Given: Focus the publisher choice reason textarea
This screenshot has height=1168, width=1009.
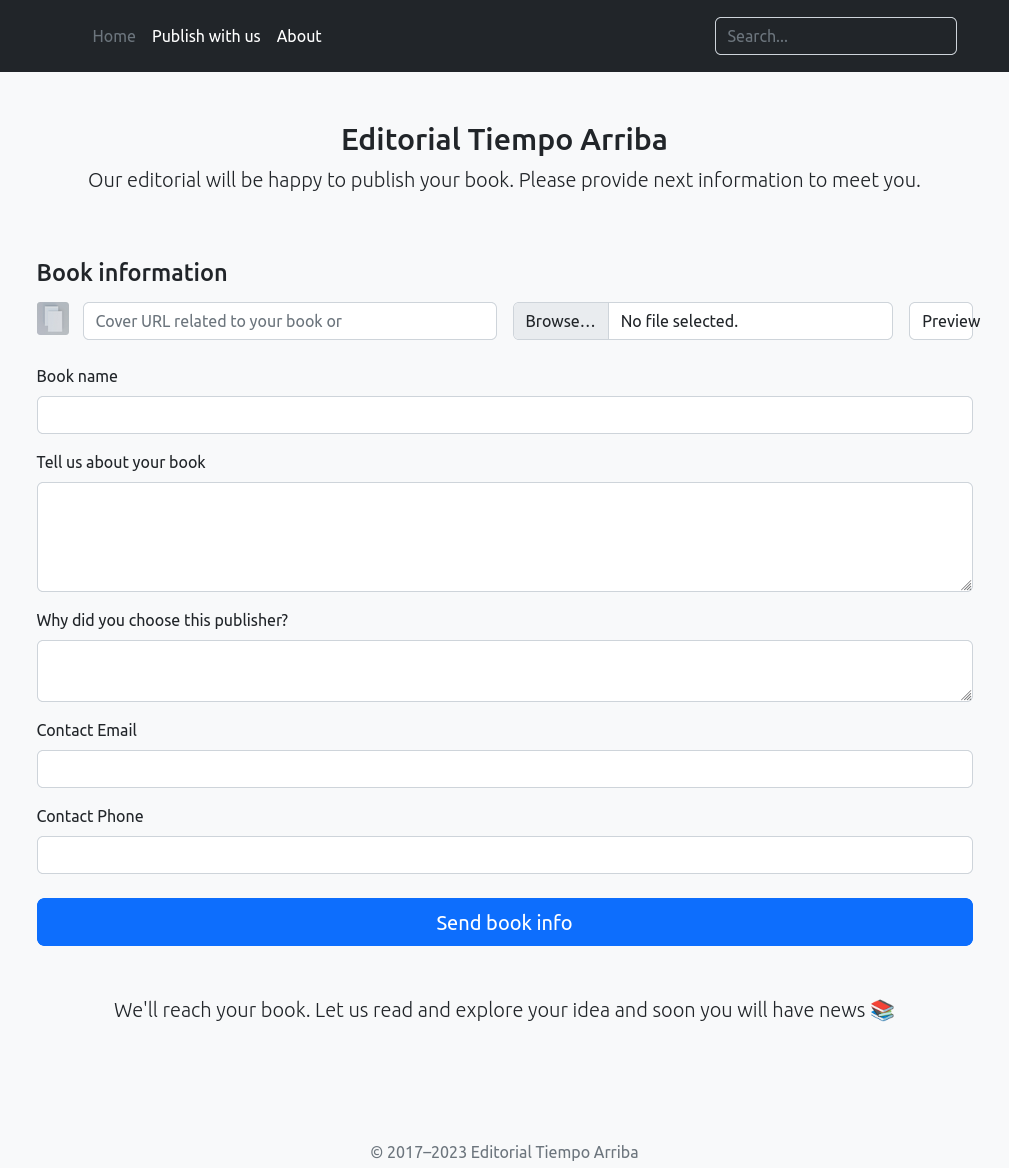Looking at the screenshot, I should (504, 670).
